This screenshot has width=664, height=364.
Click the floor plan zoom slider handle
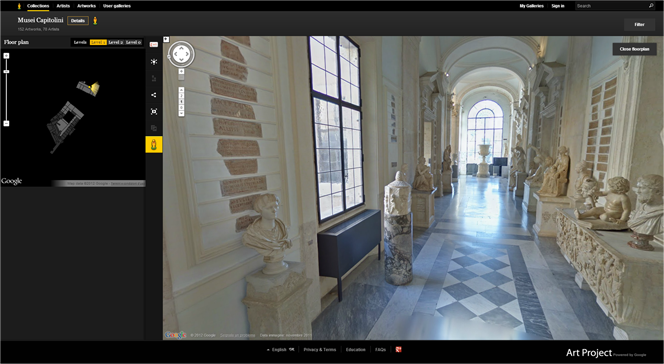6,72
